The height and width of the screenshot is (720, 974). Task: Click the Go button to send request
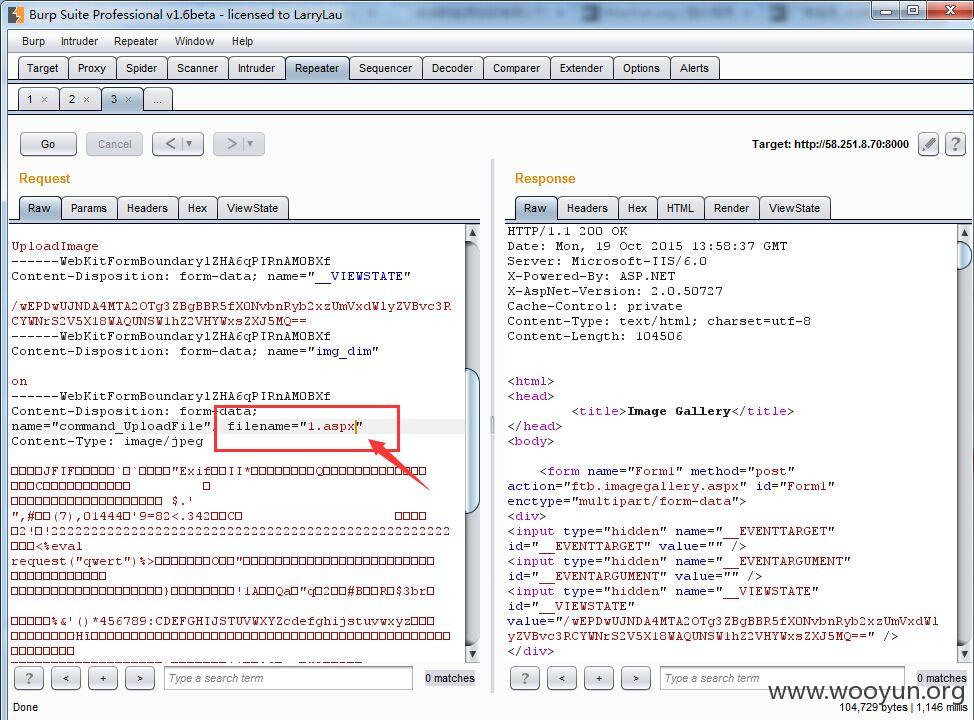pyautogui.click(x=48, y=144)
